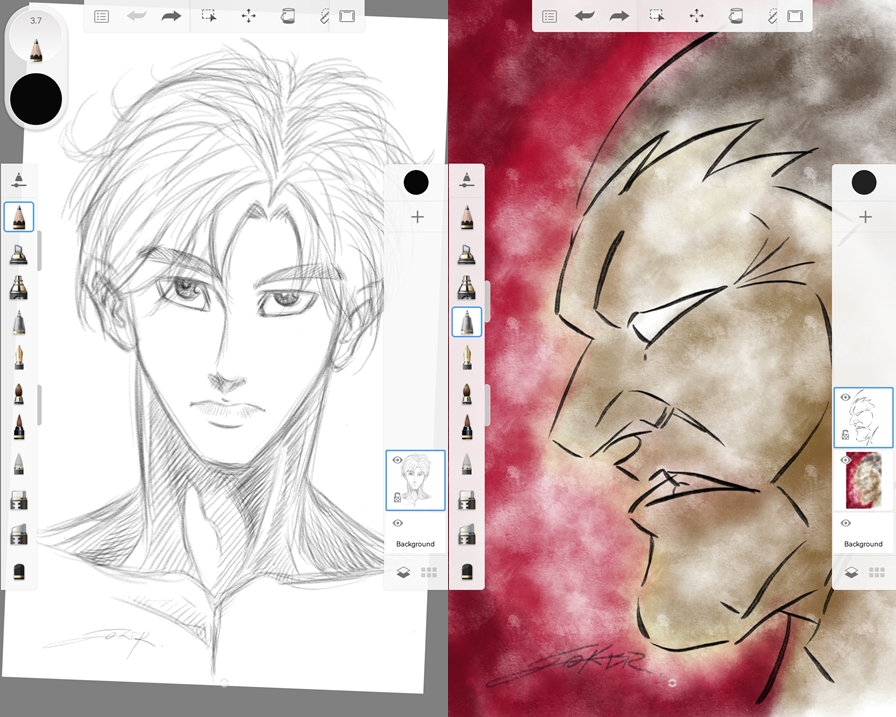The width and height of the screenshot is (896, 717).
Task: Pick the fountain pen nib brush in left palette
Action: pyautogui.click(x=19, y=356)
